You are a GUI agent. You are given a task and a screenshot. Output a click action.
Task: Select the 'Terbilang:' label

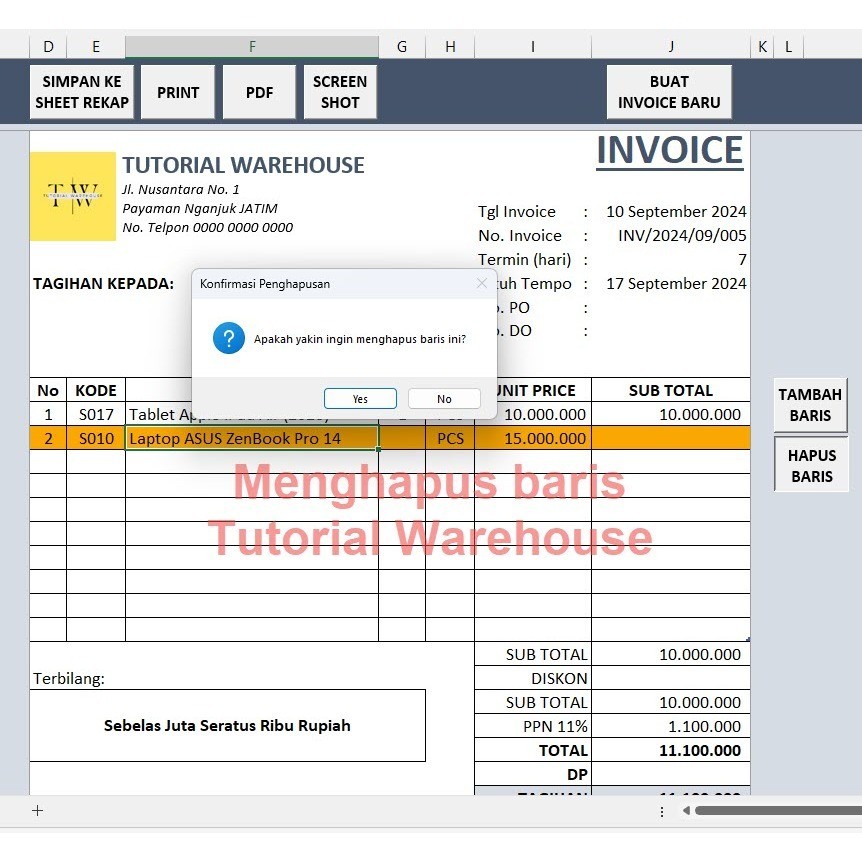click(69, 678)
